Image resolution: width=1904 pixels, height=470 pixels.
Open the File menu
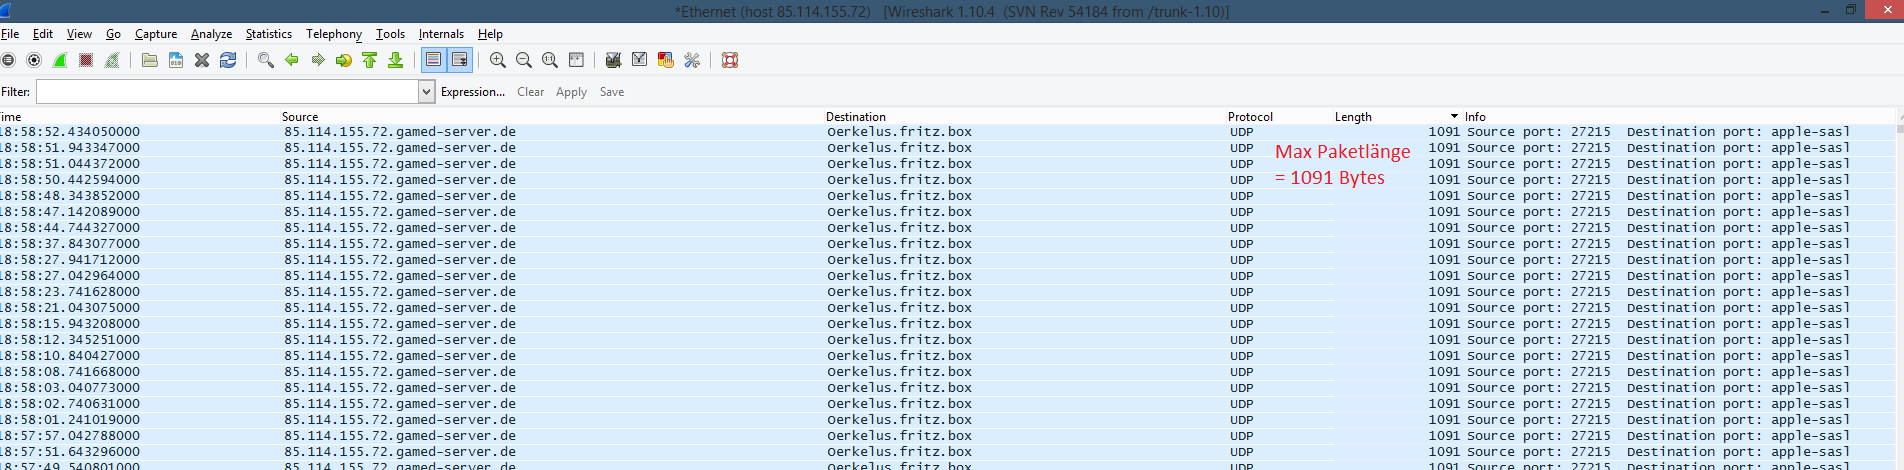click(x=10, y=34)
